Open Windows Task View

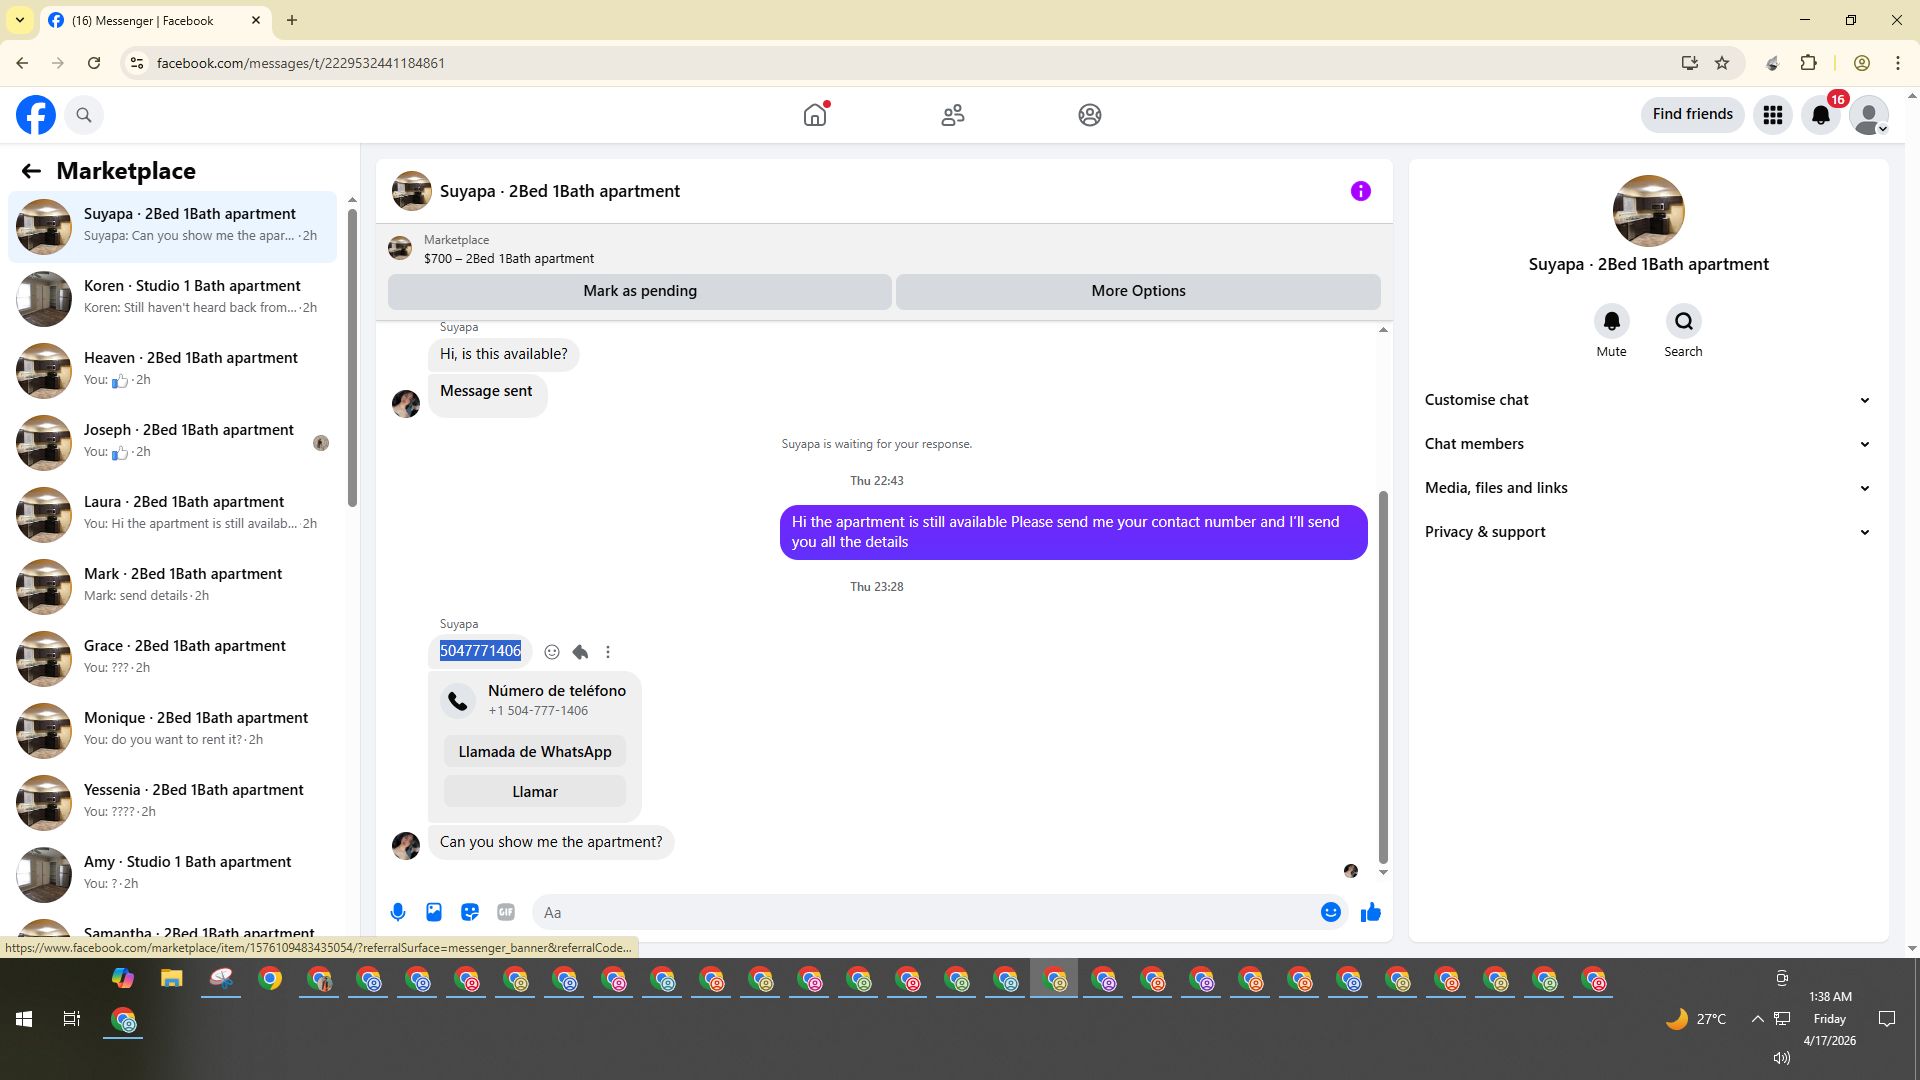(72, 1019)
